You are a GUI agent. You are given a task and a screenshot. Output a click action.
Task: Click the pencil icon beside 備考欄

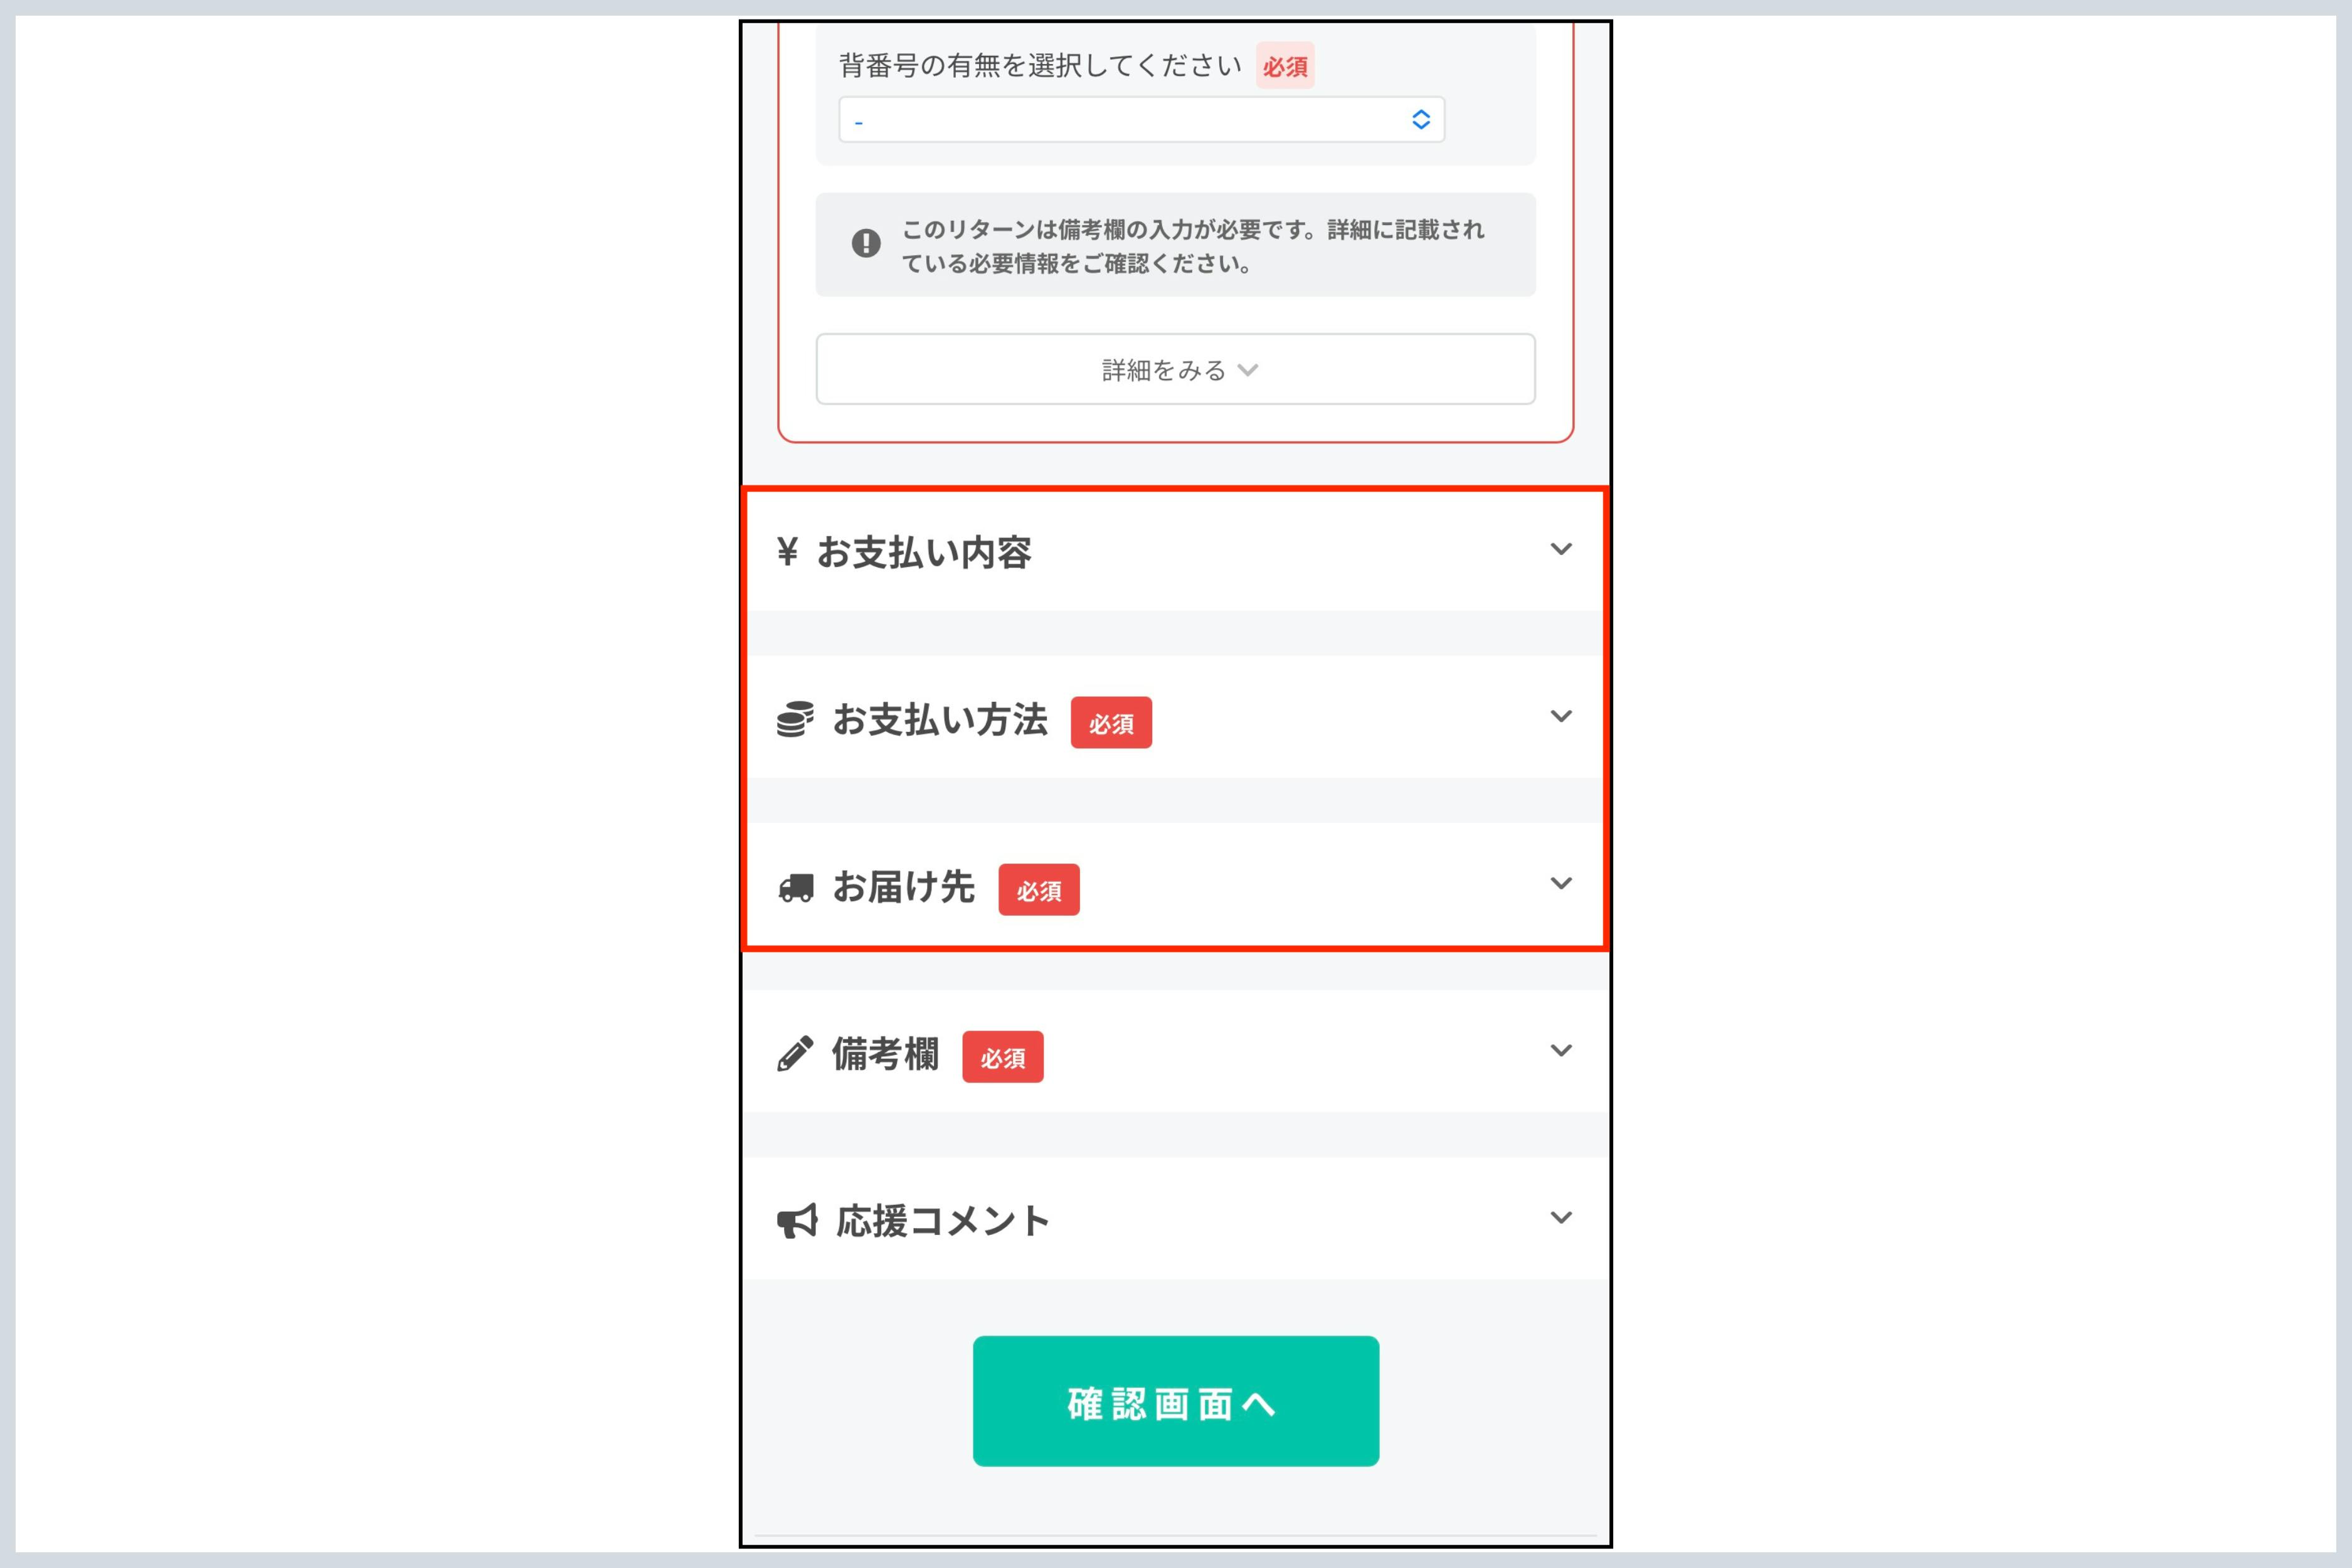(x=795, y=1054)
